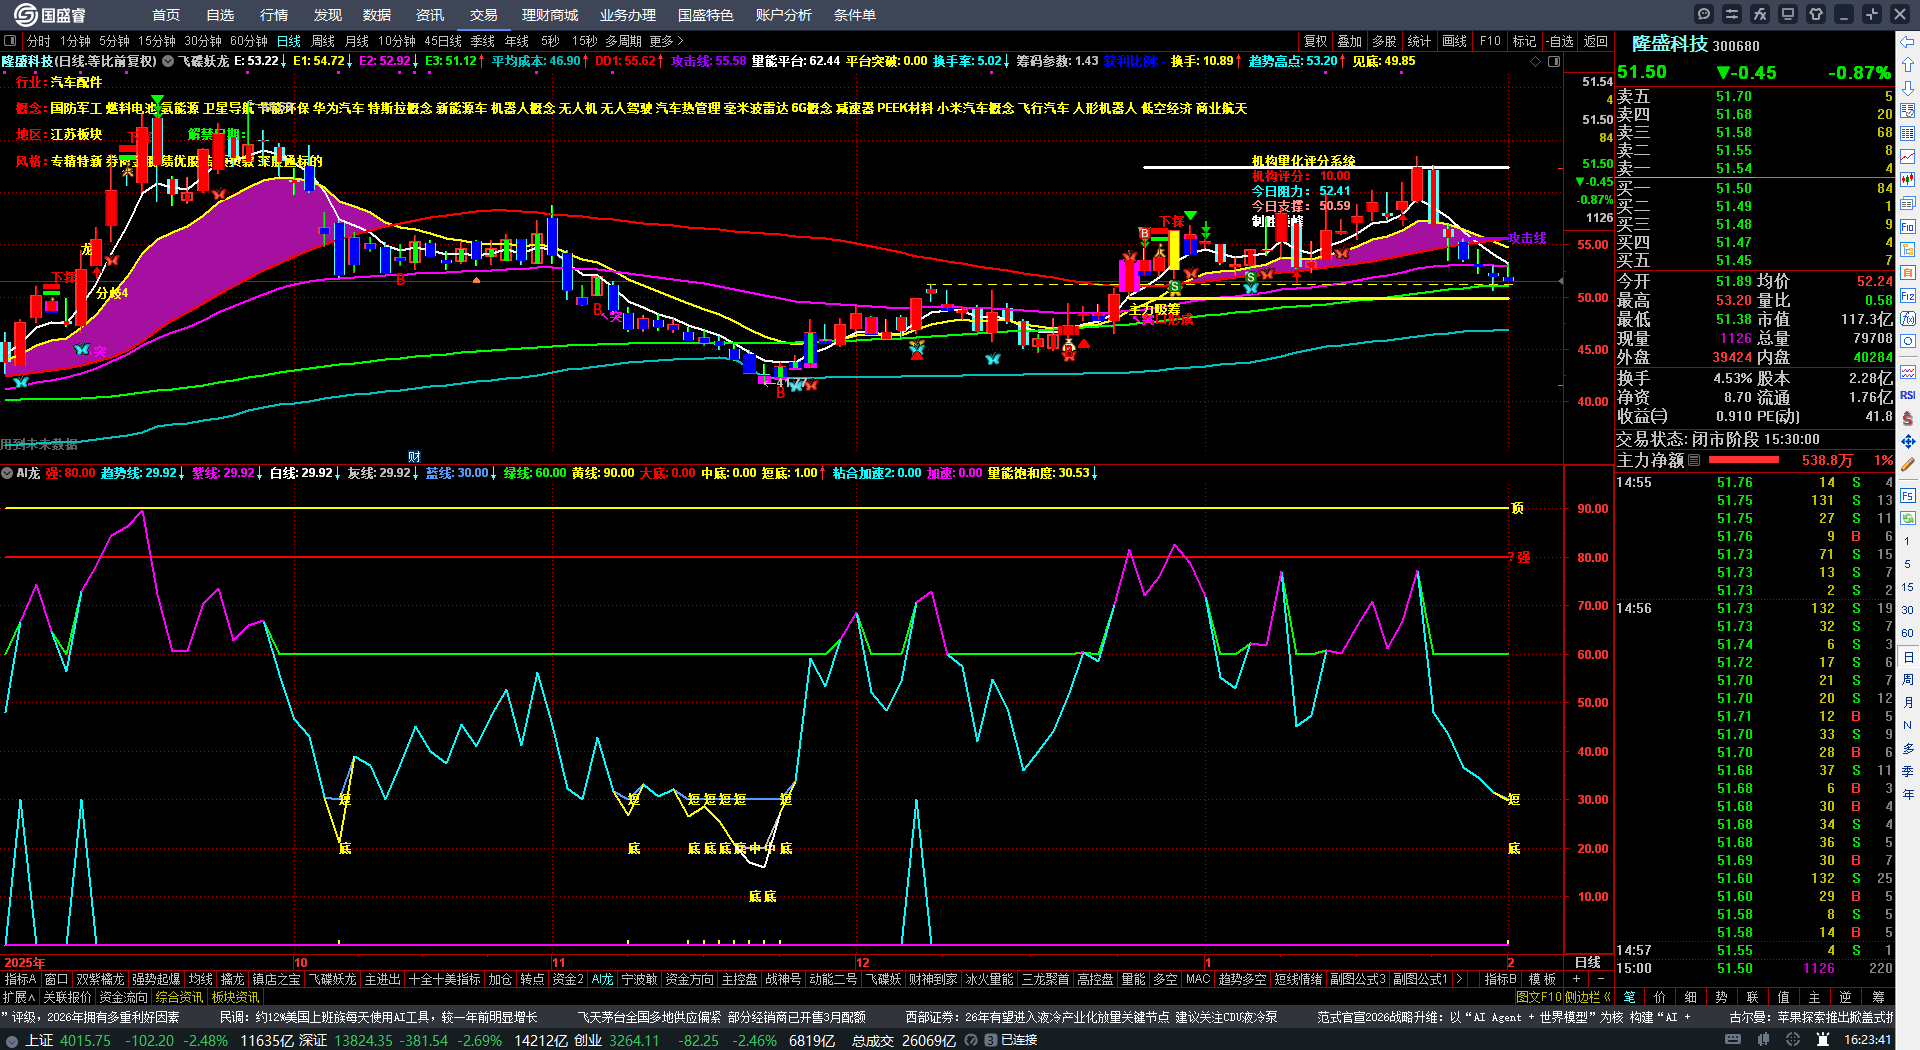1920x1050 pixels.
Task: Select the 15 minute period in right sidebar
Action: tap(1908, 587)
